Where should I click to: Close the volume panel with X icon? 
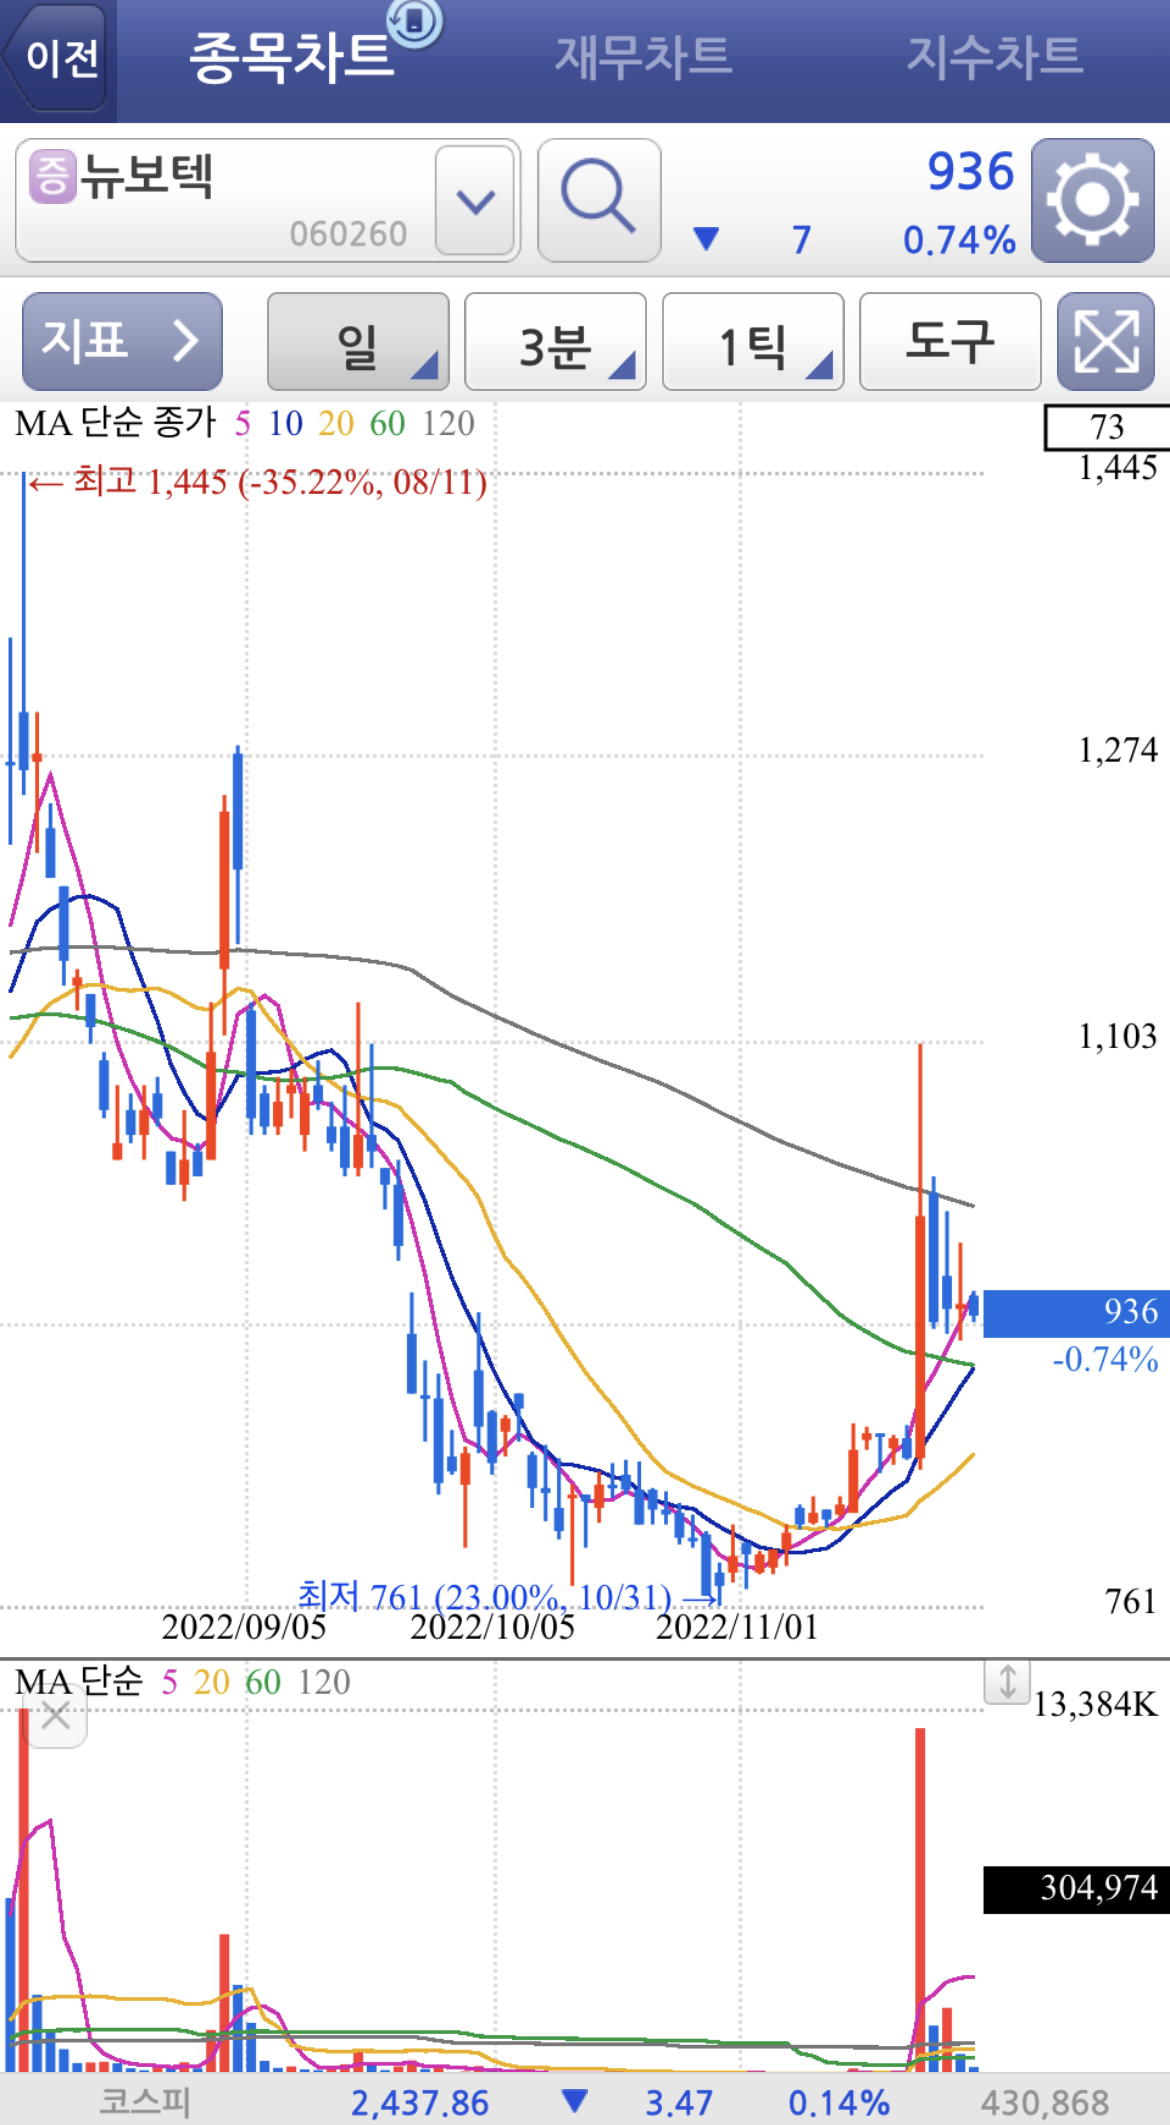56,1717
